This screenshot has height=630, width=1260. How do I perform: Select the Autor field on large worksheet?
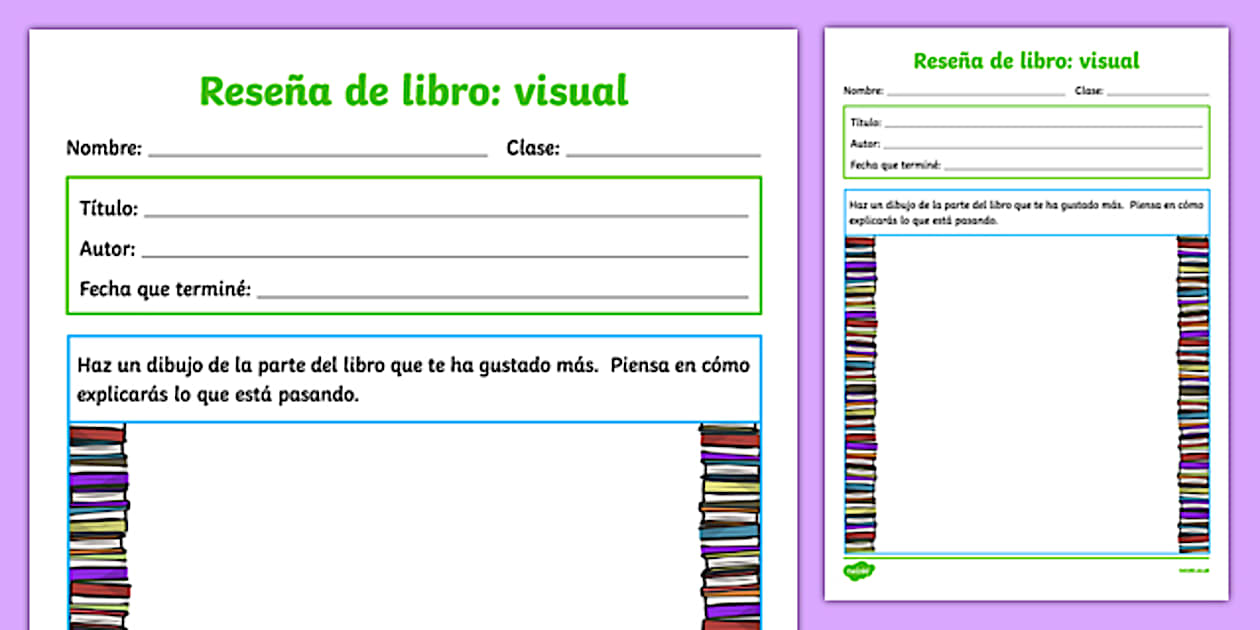coord(445,251)
